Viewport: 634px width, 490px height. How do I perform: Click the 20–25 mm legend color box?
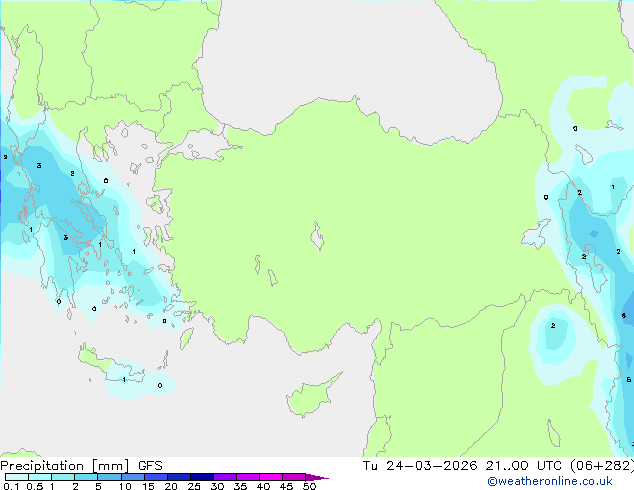(x=179, y=477)
